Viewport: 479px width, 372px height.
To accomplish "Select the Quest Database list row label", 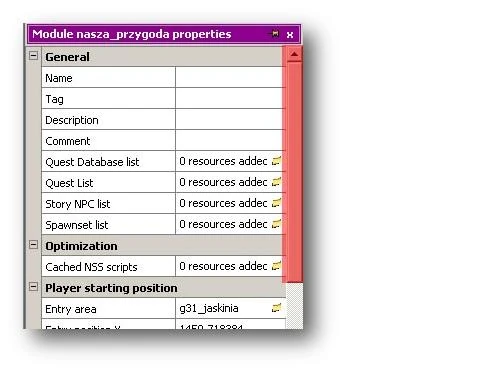I will 92,162.
